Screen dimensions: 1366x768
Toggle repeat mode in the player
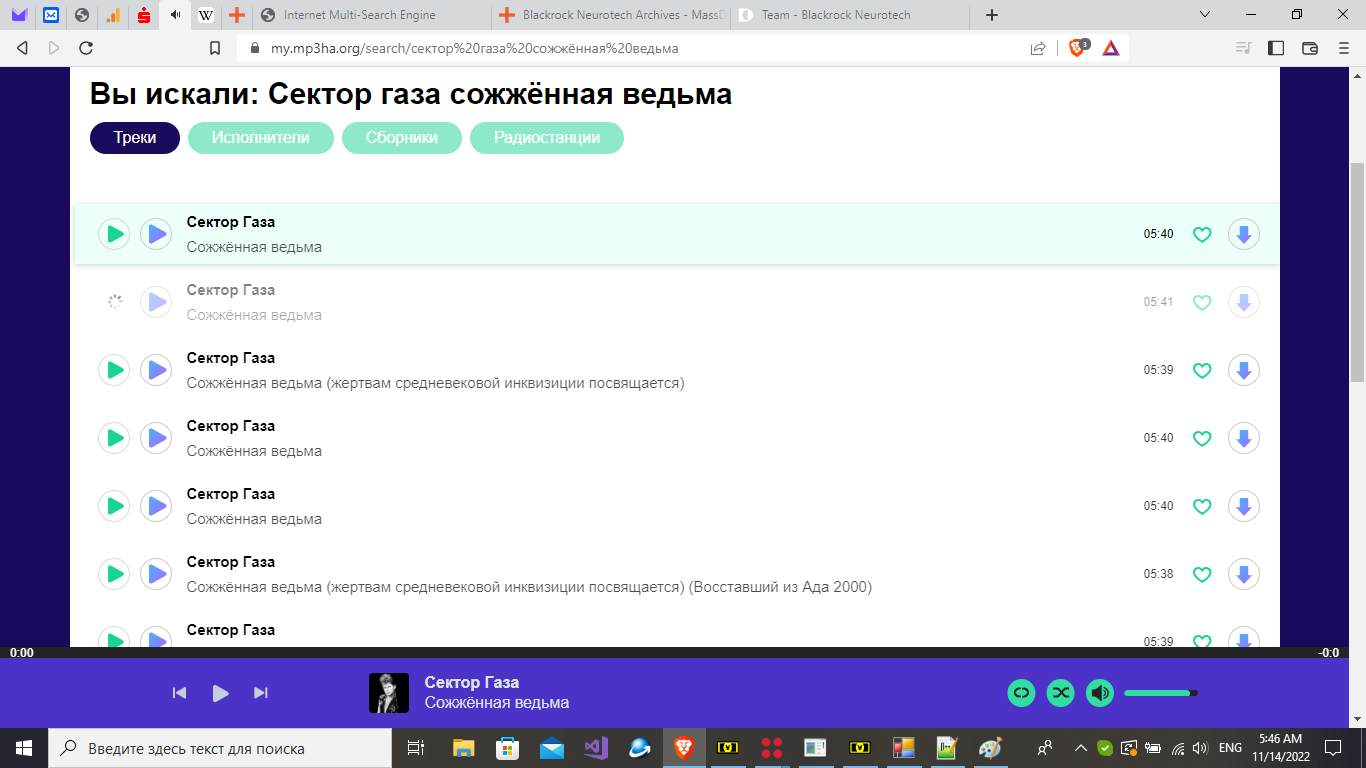(x=1021, y=693)
